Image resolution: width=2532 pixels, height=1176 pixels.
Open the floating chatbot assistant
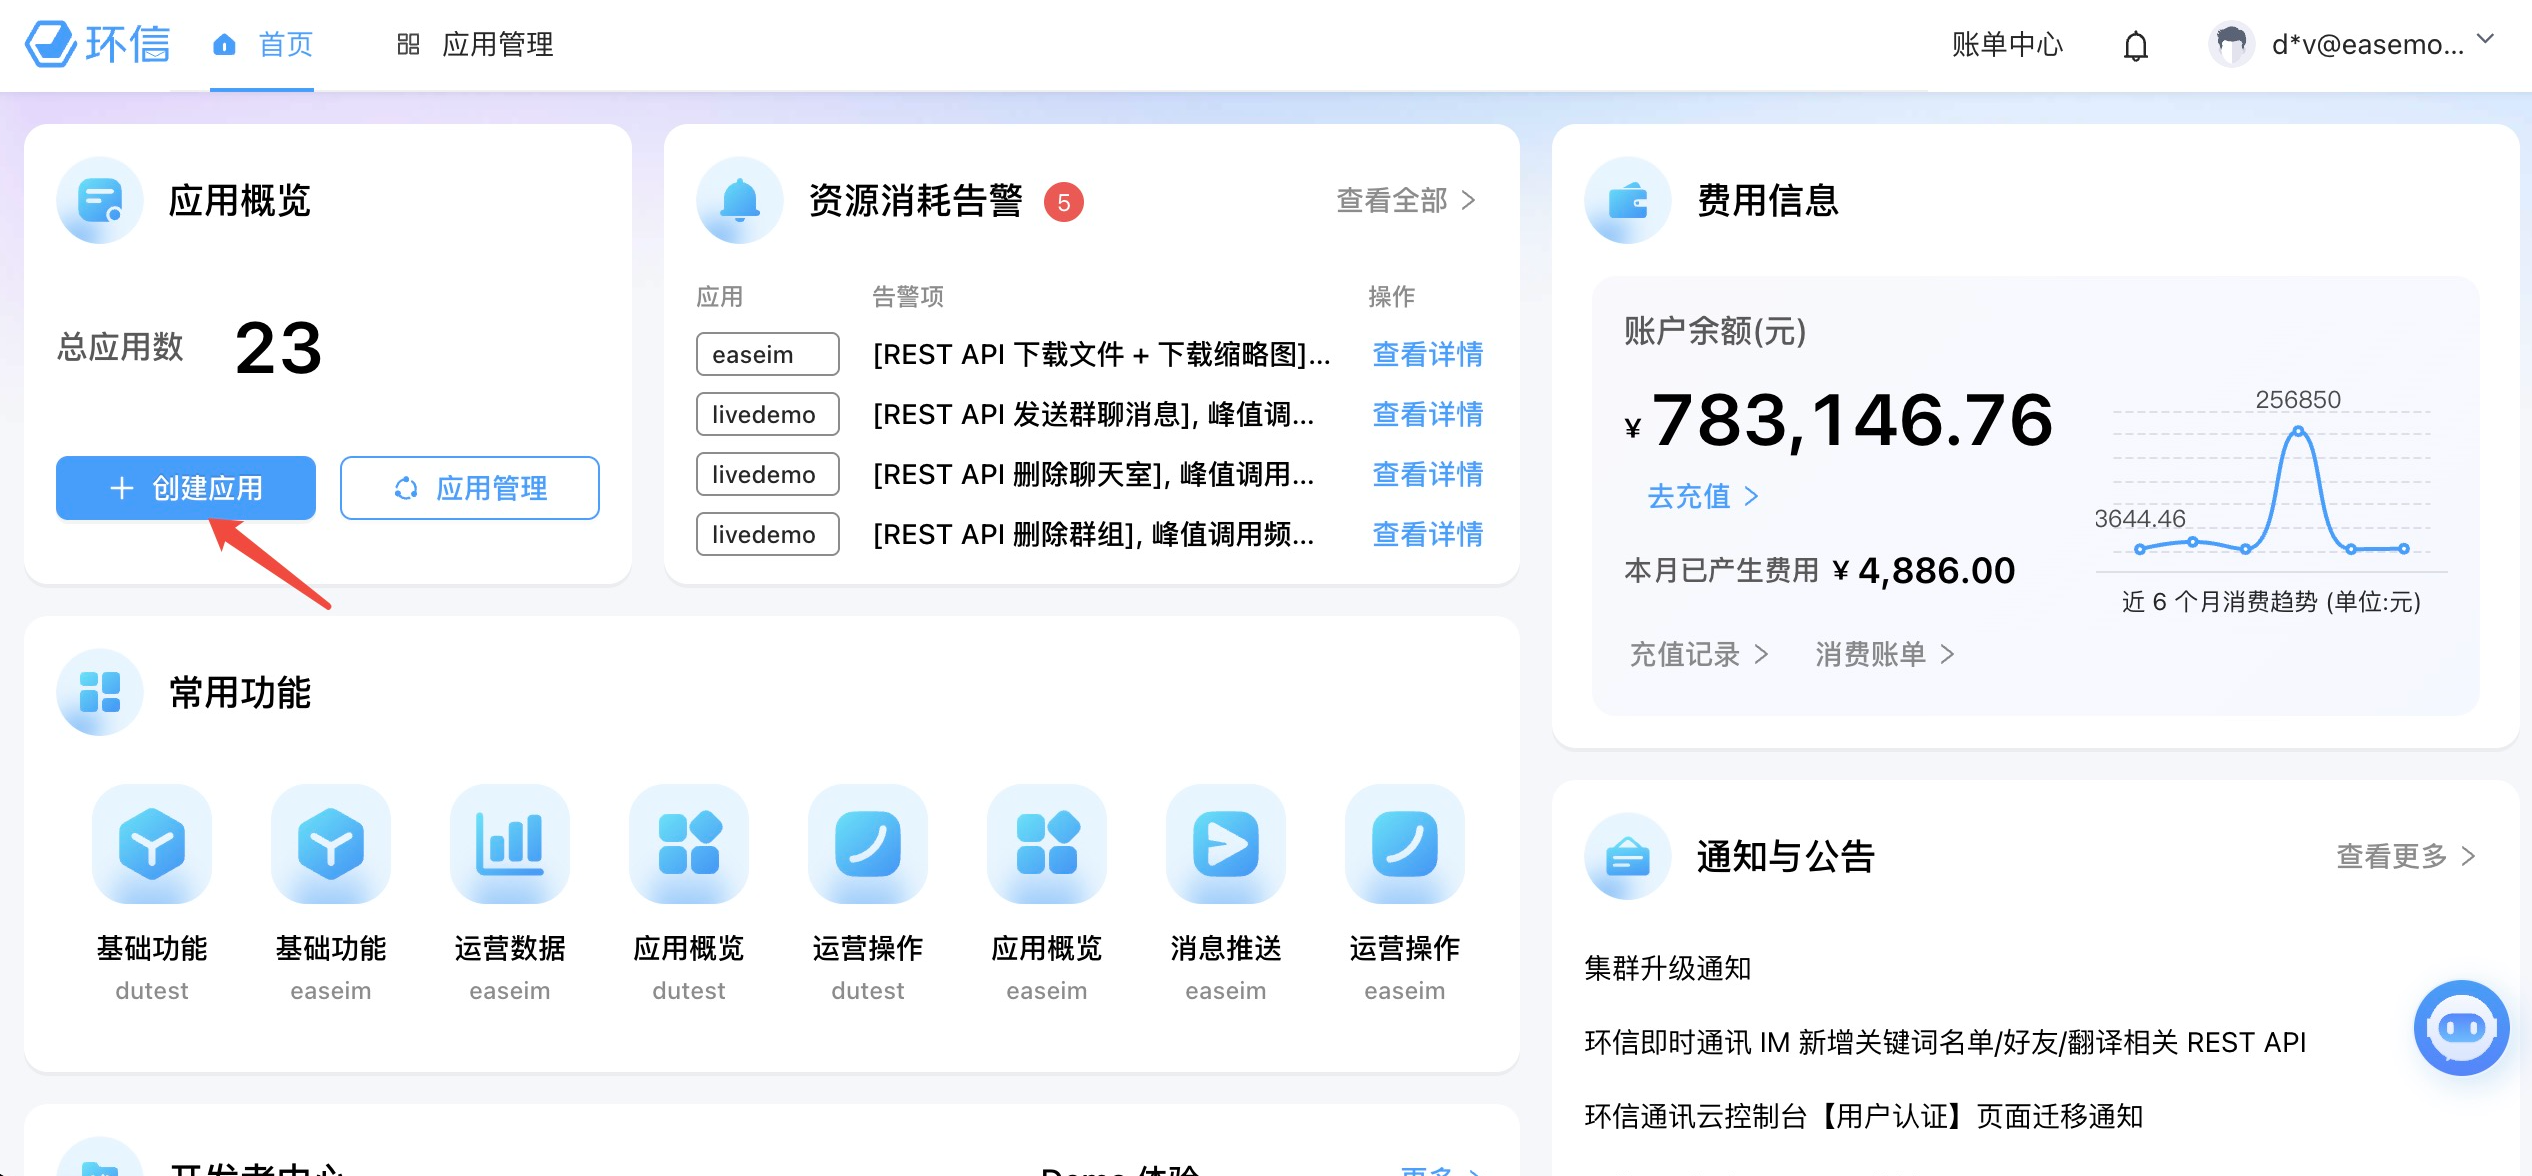tap(2461, 1028)
